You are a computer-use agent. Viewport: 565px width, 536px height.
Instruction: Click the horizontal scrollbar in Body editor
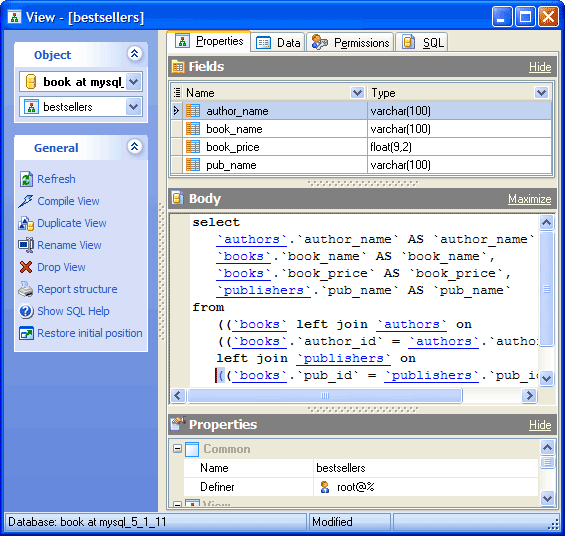click(353, 396)
